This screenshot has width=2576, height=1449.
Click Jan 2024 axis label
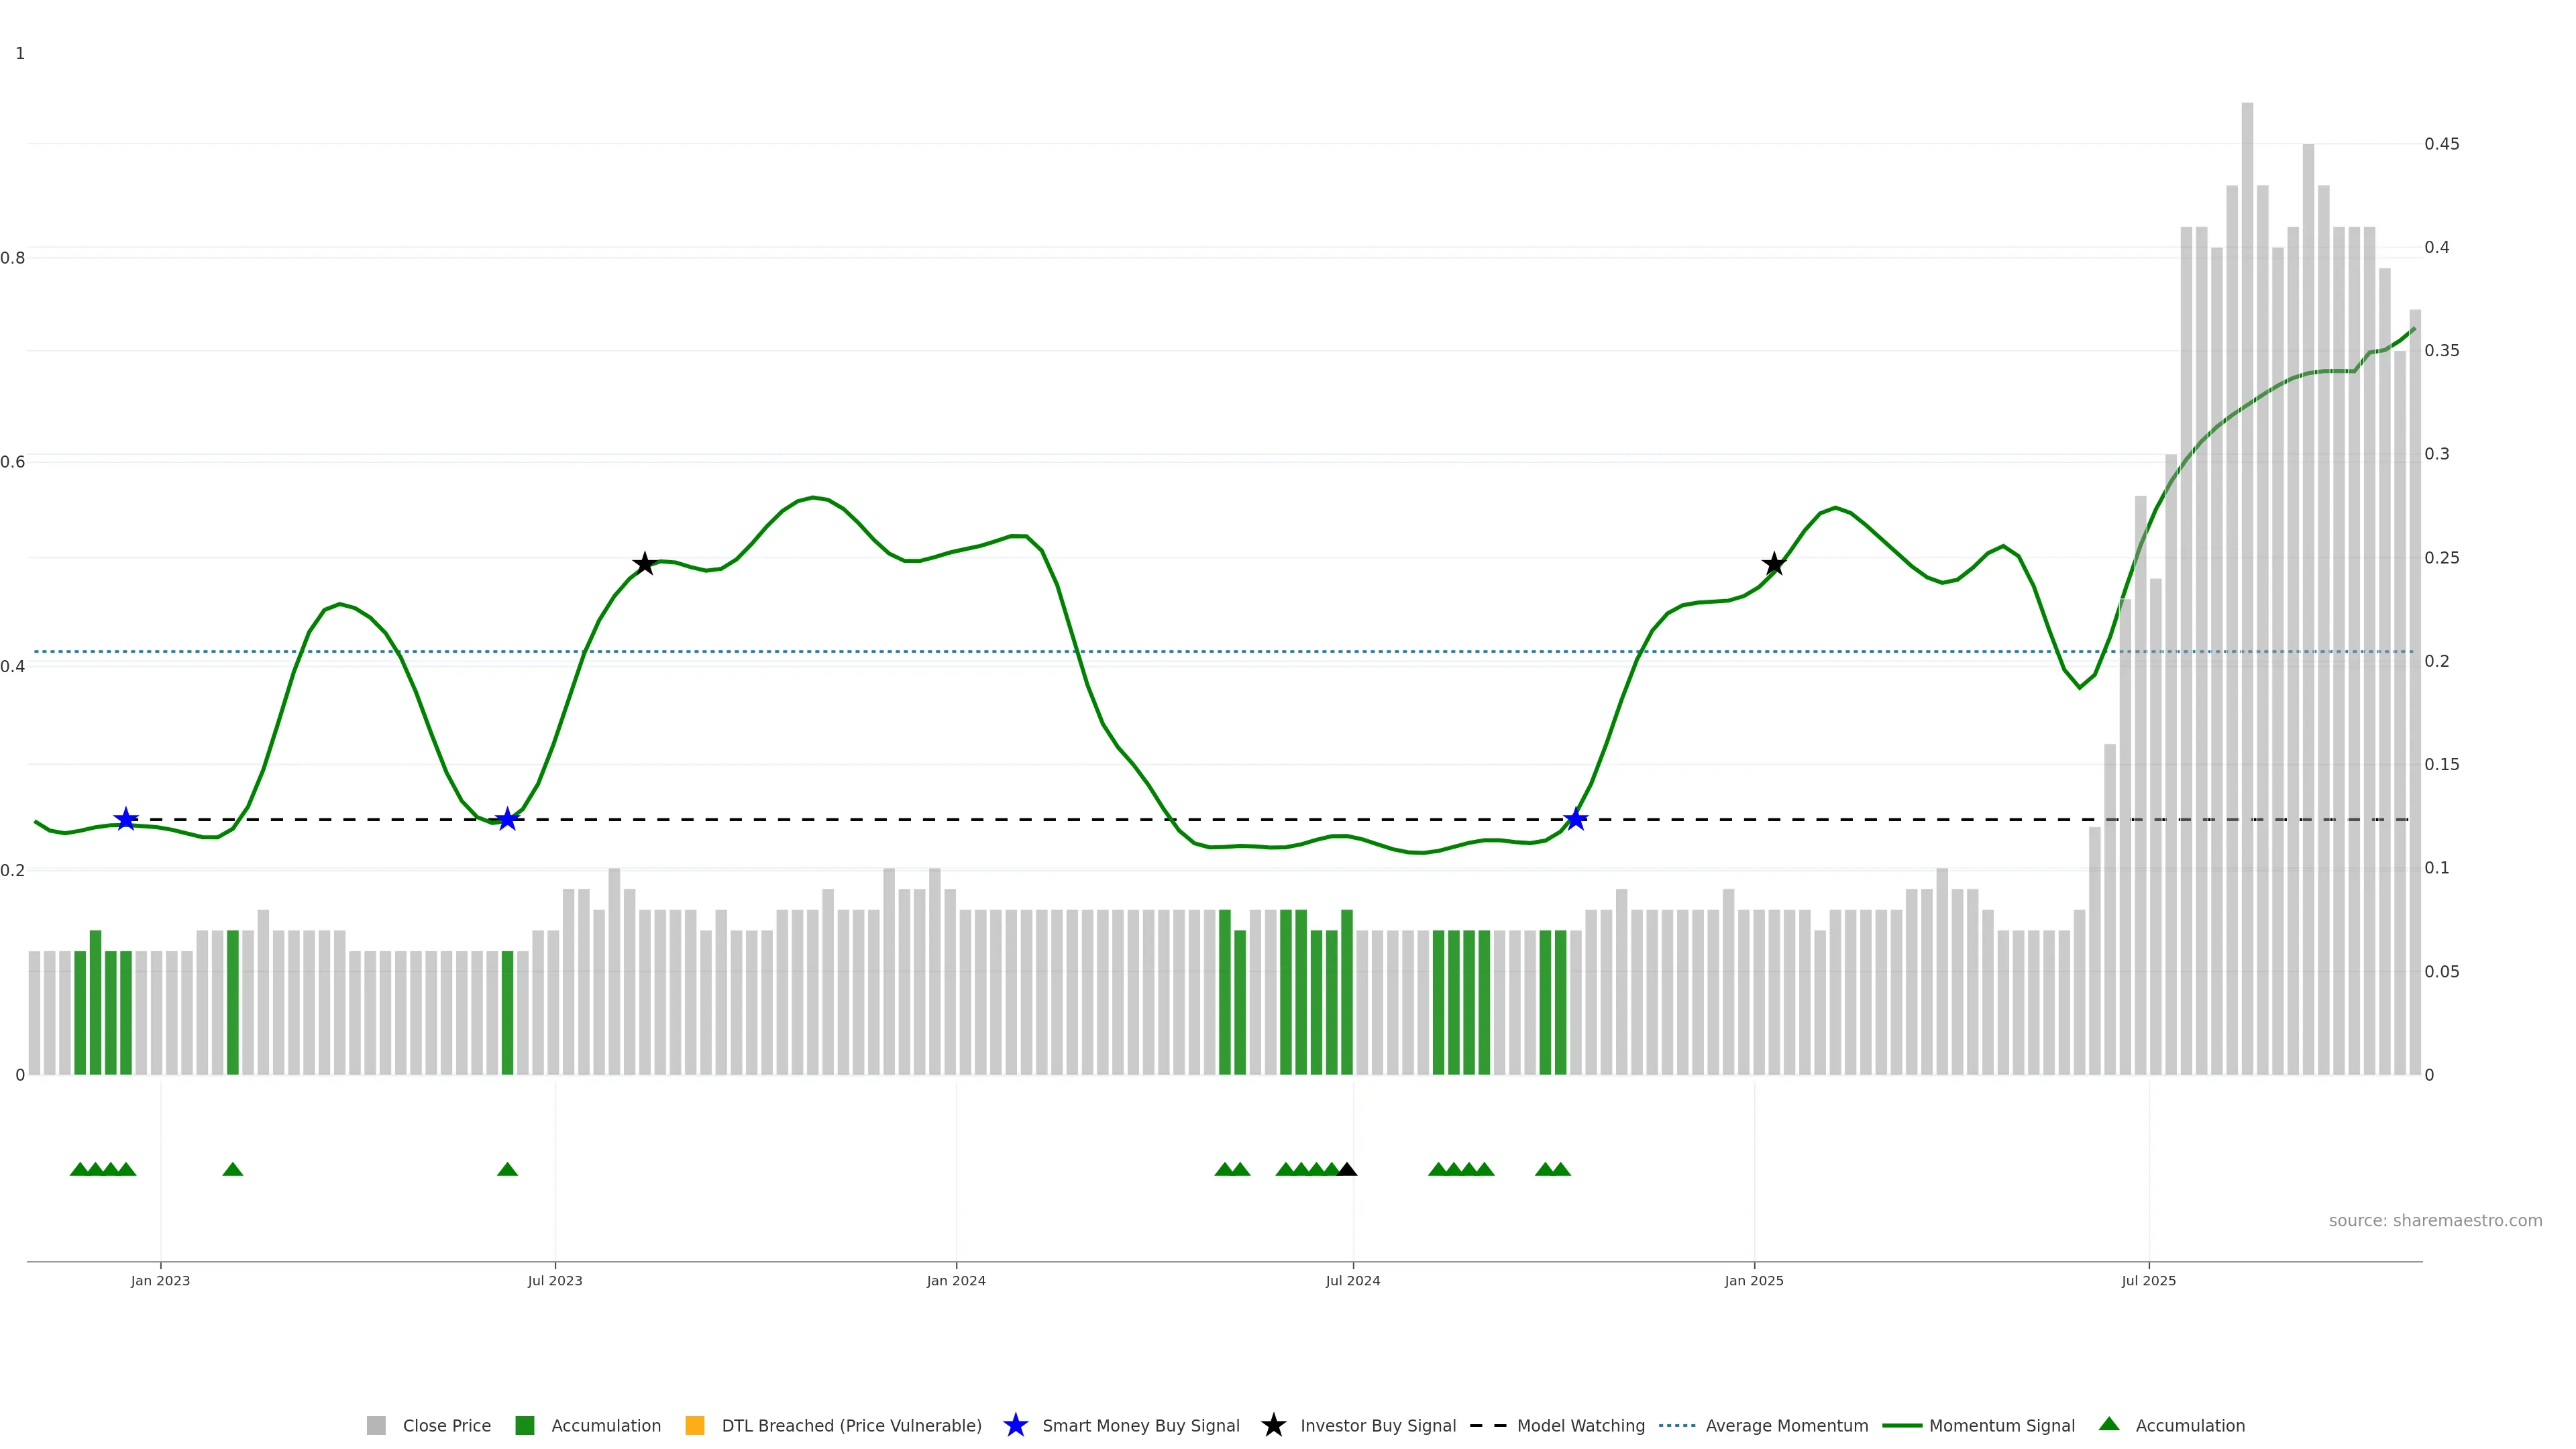pos(956,1281)
